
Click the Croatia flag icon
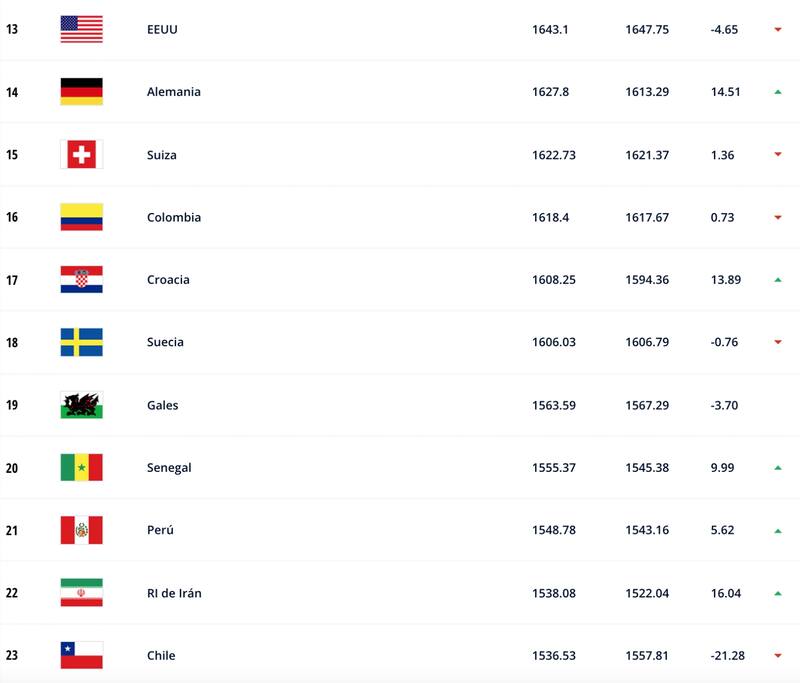(x=81, y=280)
